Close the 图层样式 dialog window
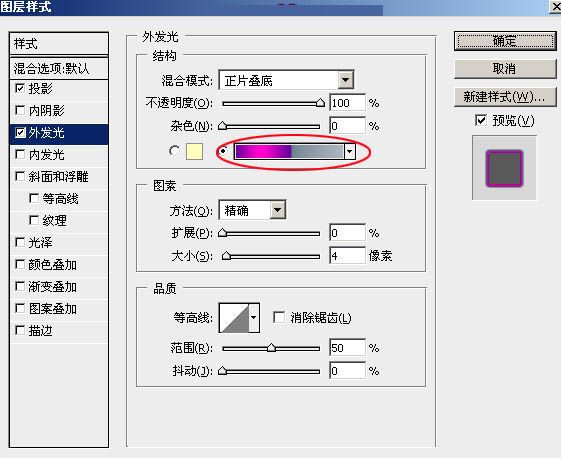Image resolution: width=561 pixels, height=458 pixels. pos(556,6)
